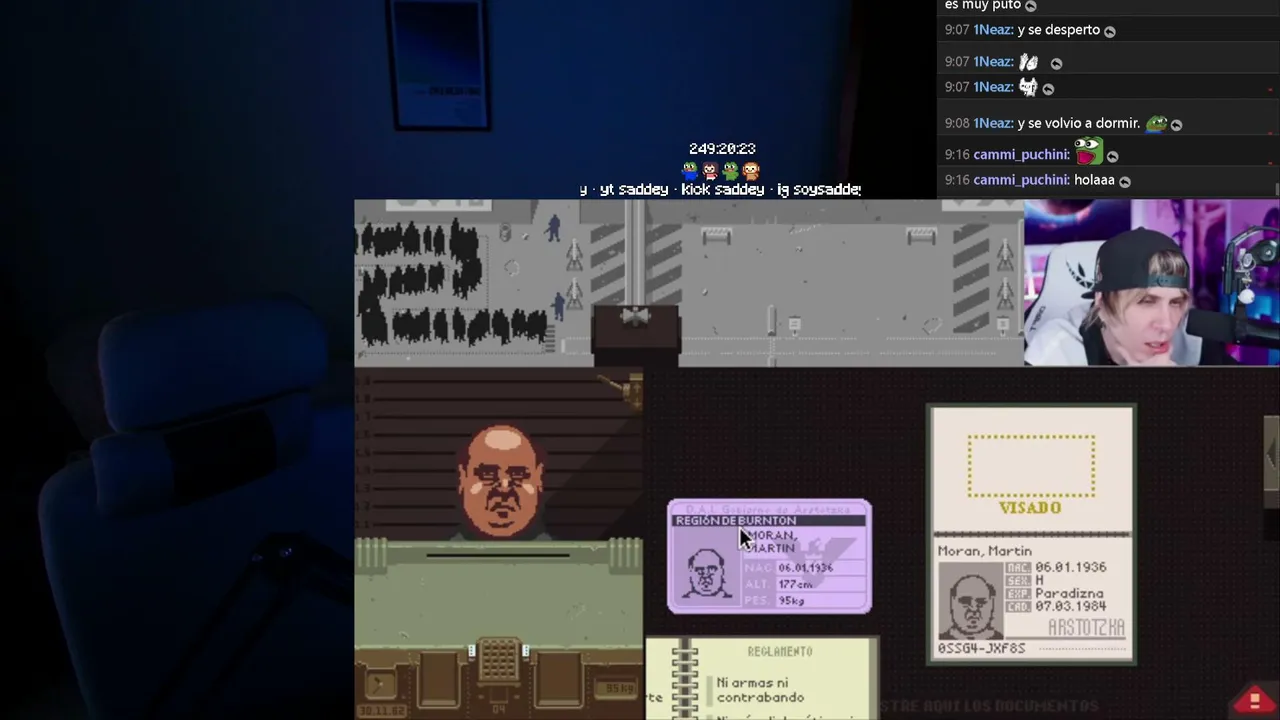
Task: Click the passport expiry date '07.03.1984'
Action: click(x=1071, y=607)
